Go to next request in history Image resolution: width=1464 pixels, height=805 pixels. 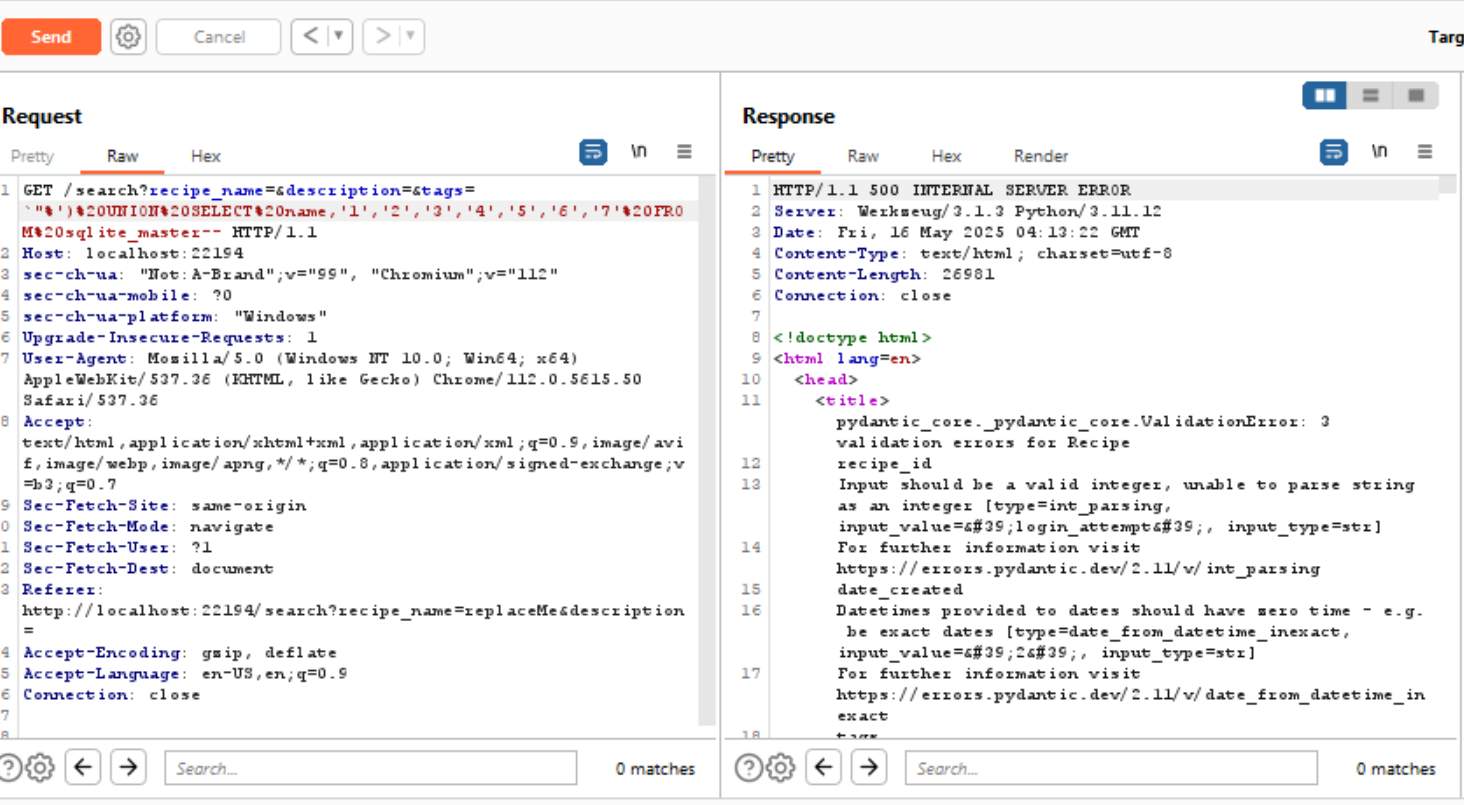coord(382,37)
